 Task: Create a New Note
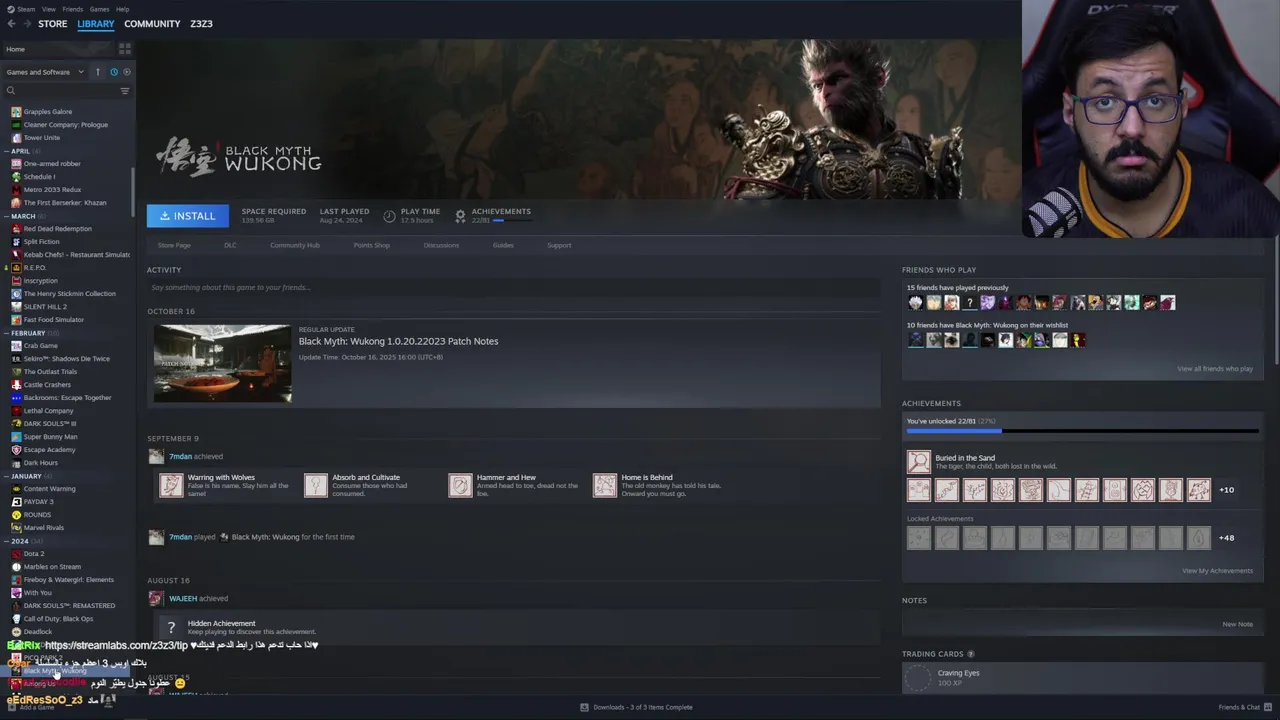(1237, 624)
